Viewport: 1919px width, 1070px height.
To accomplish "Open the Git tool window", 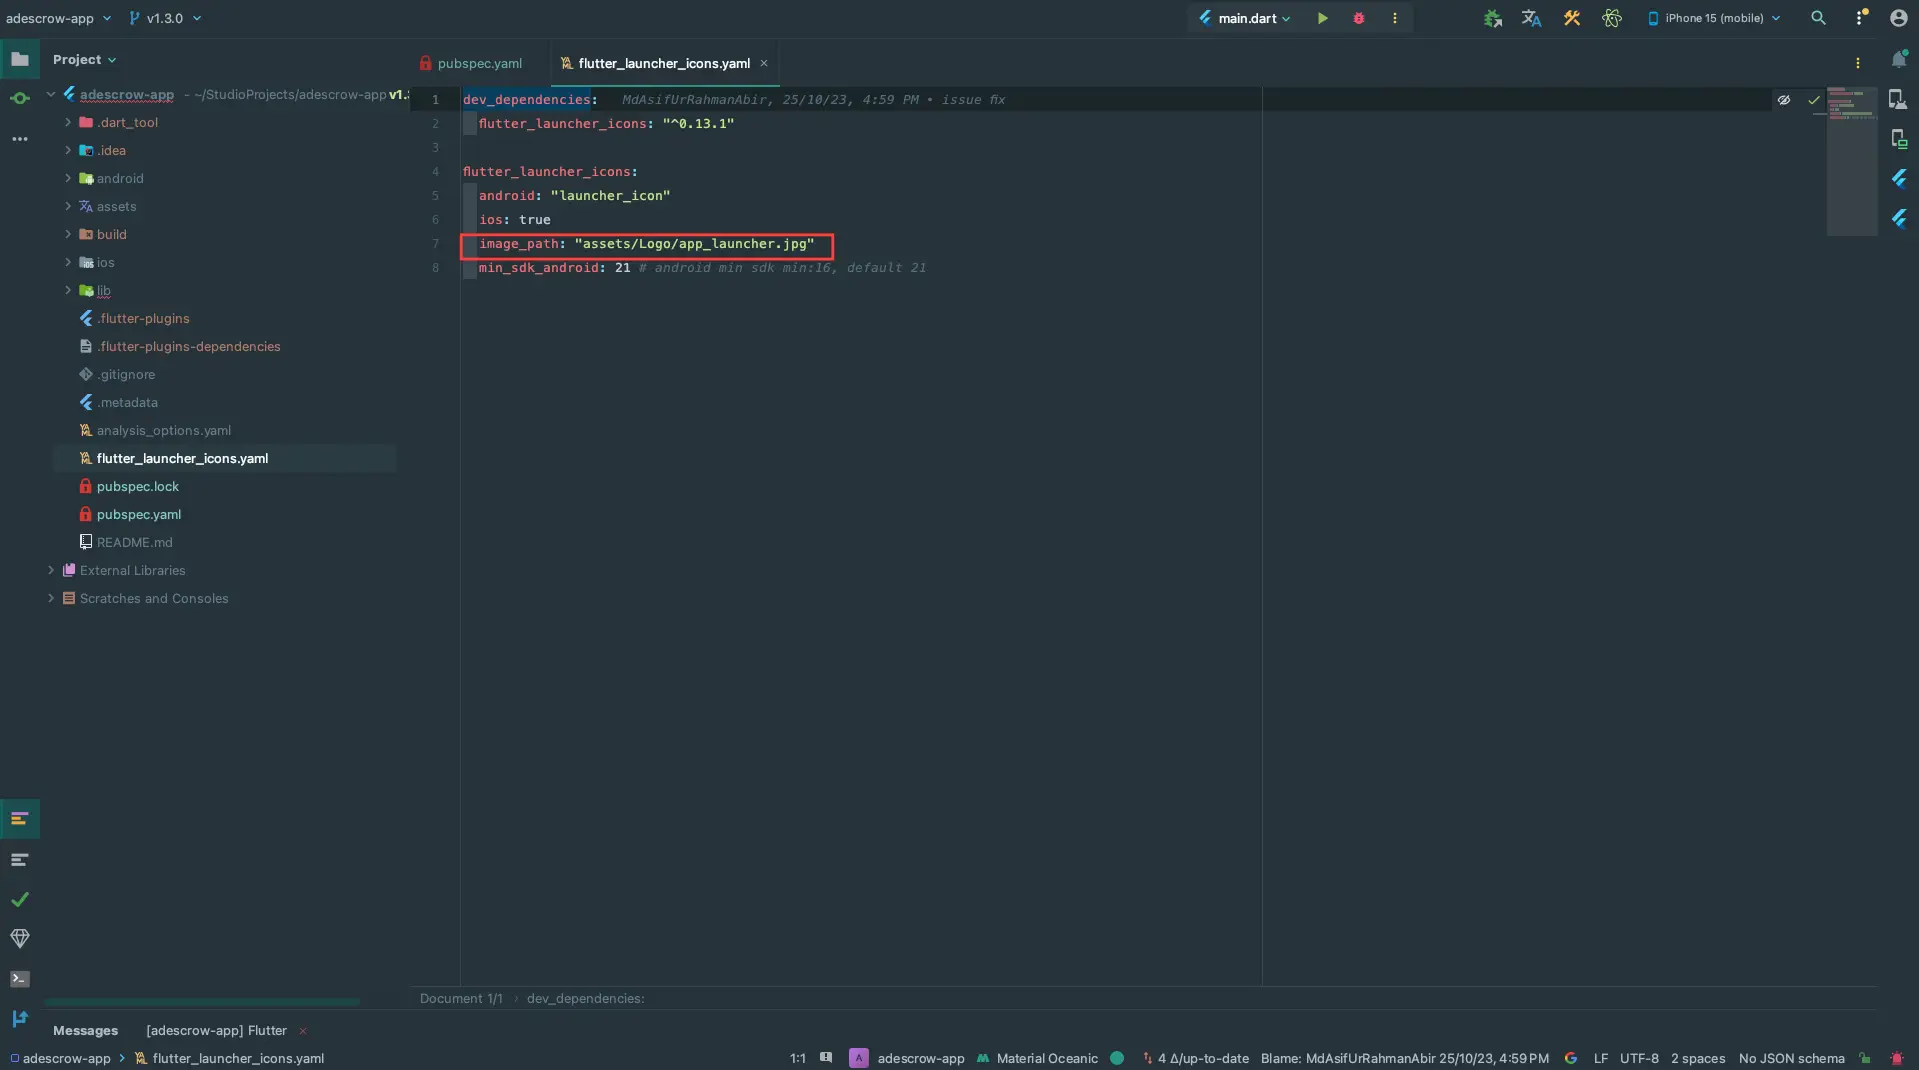I will pyautogui.click(x=20, y=1019).
